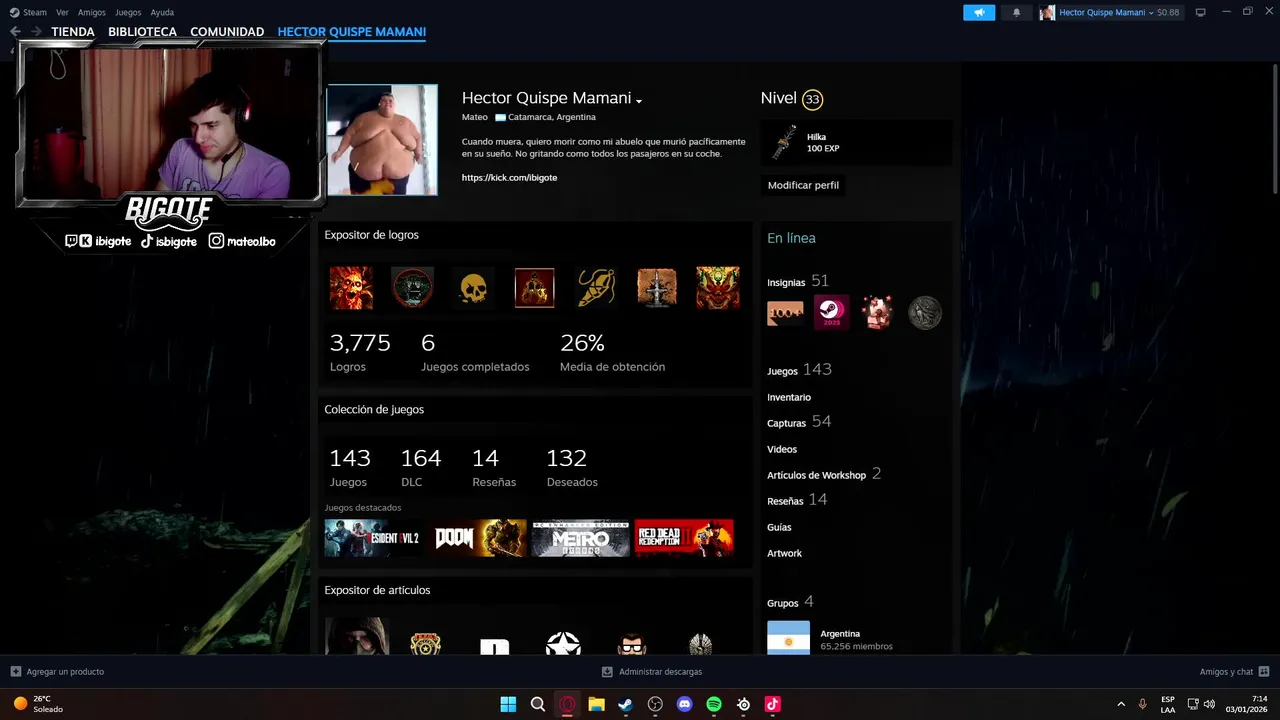
Task: Click the 100+ games badge icon
Action: pyautogui.click(x=785, y=313)
